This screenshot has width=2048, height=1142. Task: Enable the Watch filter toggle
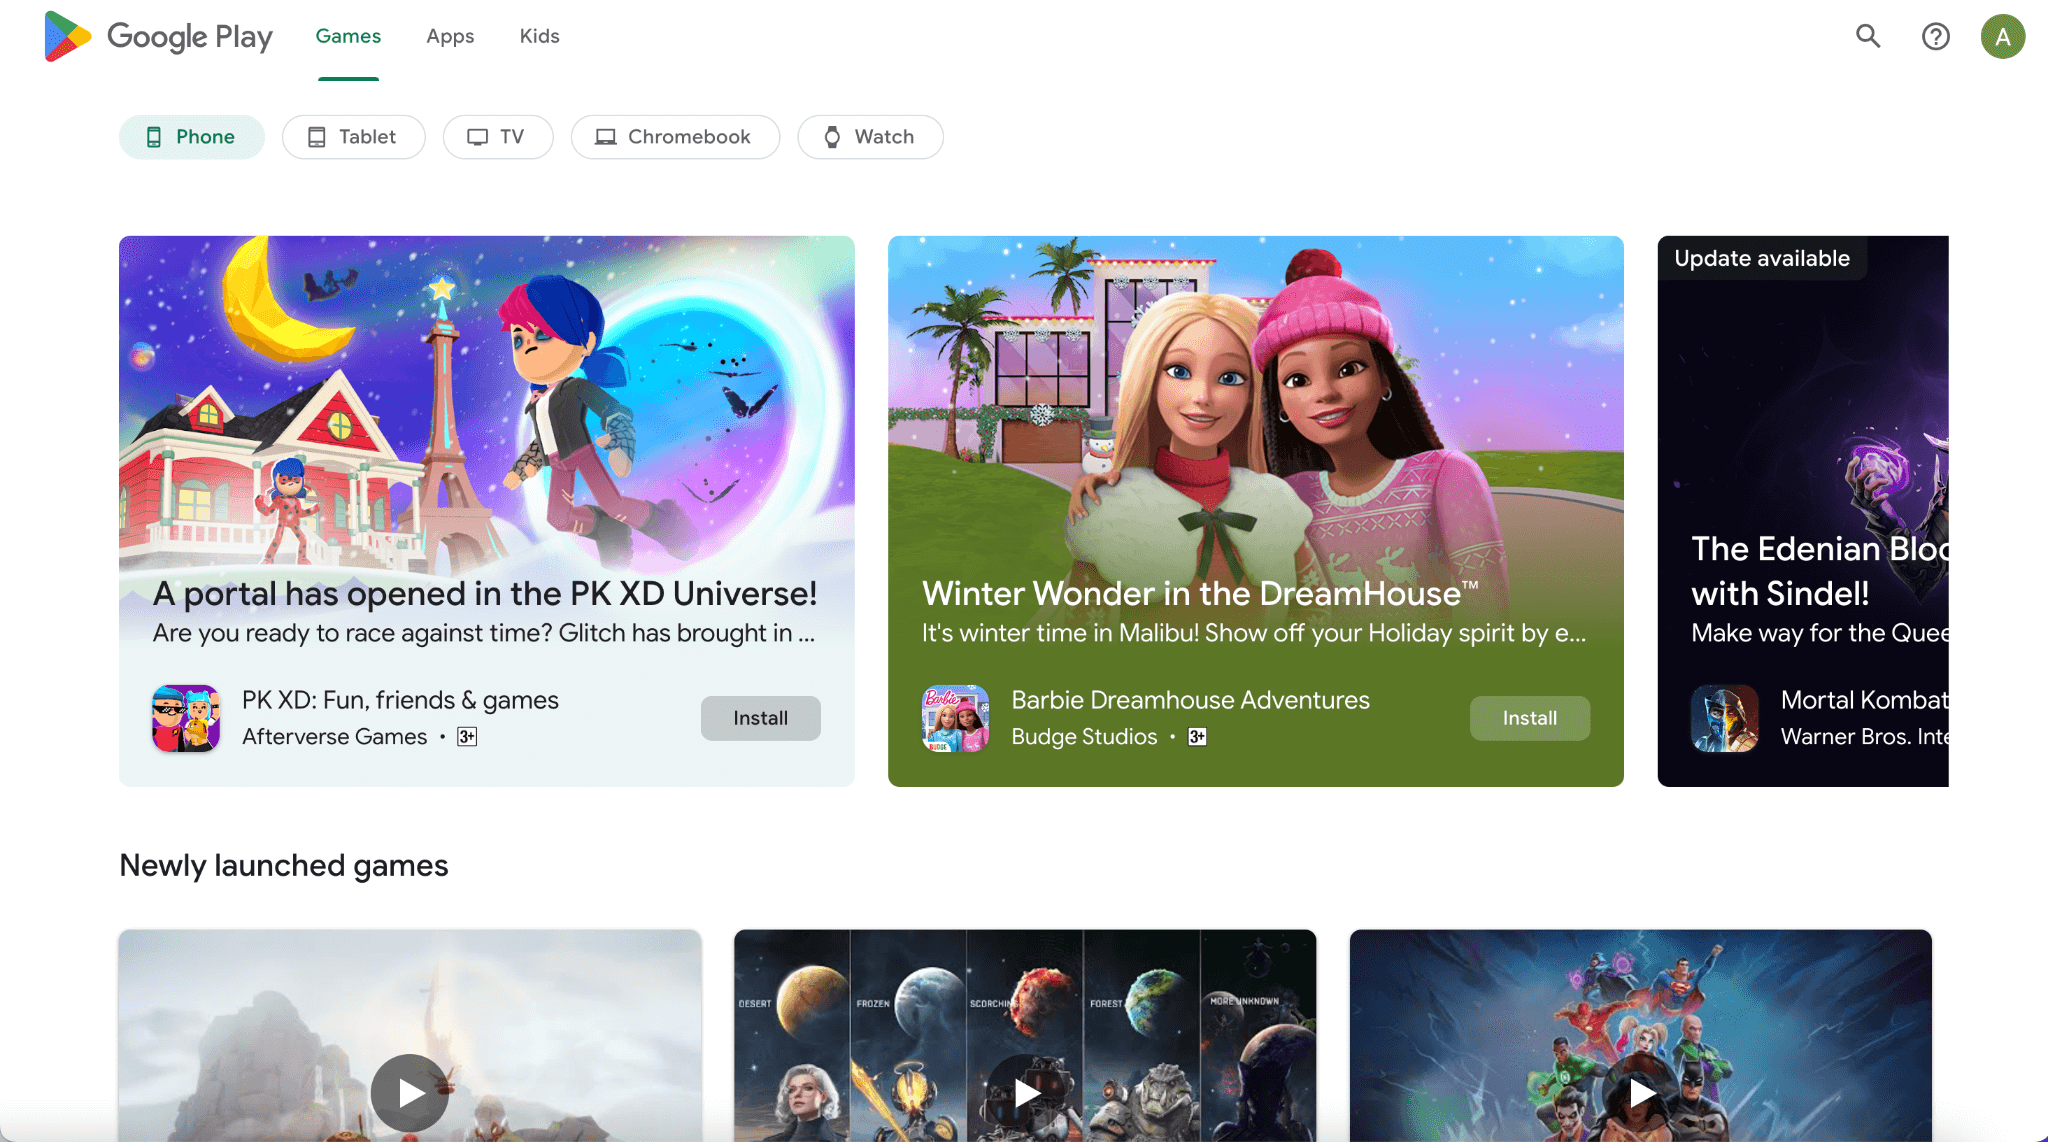pos(871,136)
